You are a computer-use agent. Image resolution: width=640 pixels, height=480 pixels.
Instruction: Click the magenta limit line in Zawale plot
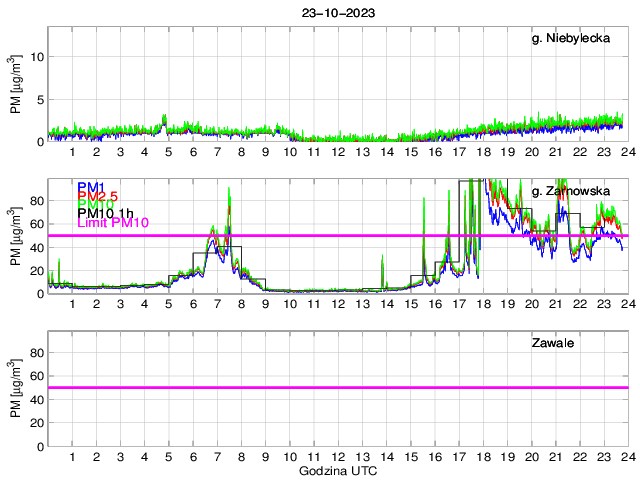(x=338, y=387)
